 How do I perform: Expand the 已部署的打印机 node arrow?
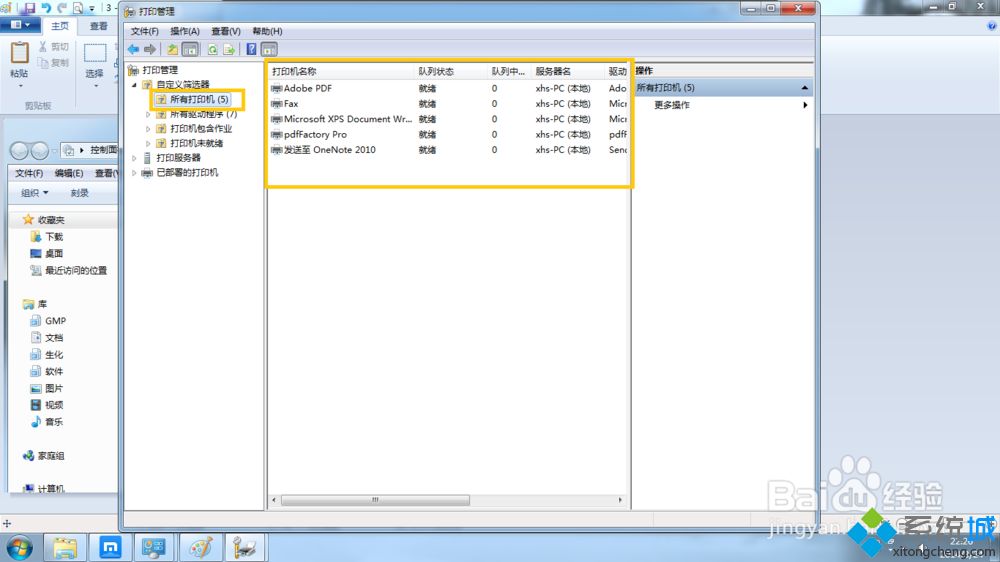(134, 173)
